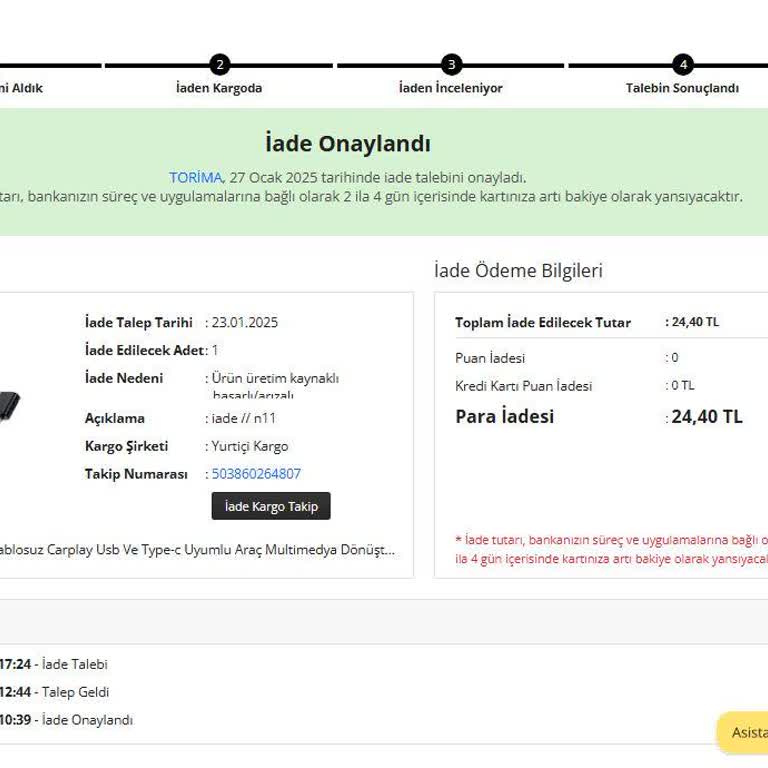This screenshot has height=768, width=768.
Task: Click the returned product thumbnail image
Action: 9,407
